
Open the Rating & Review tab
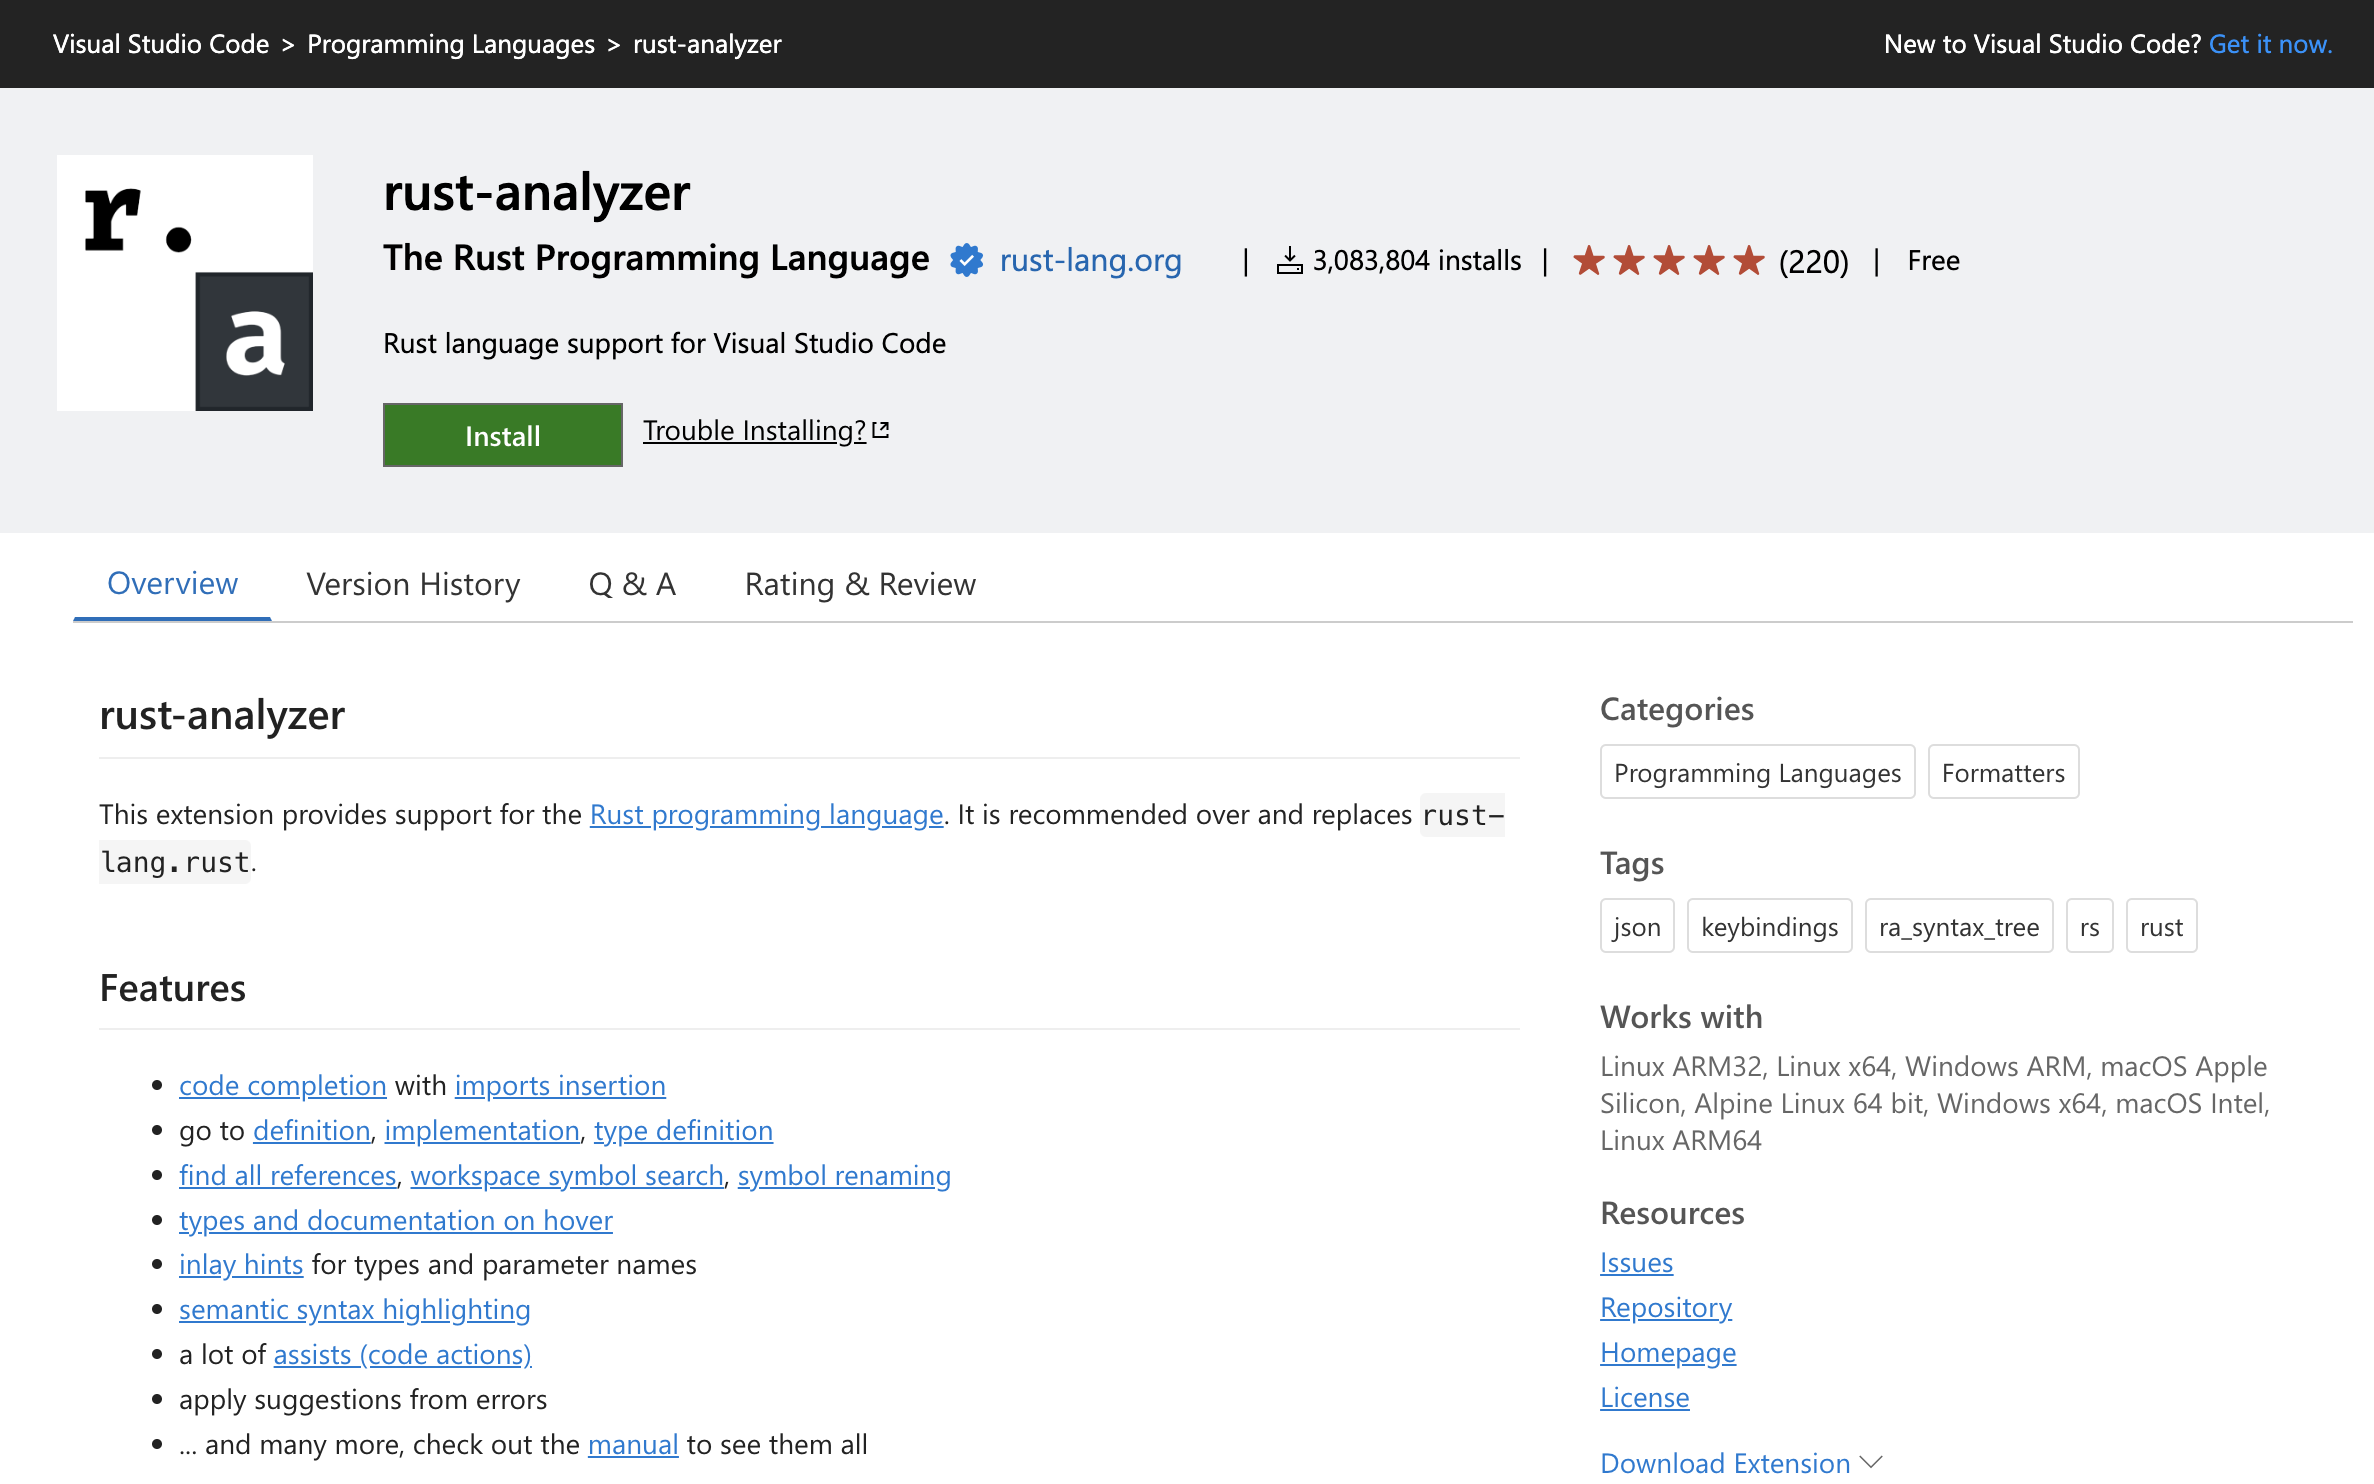coord(860,584)
